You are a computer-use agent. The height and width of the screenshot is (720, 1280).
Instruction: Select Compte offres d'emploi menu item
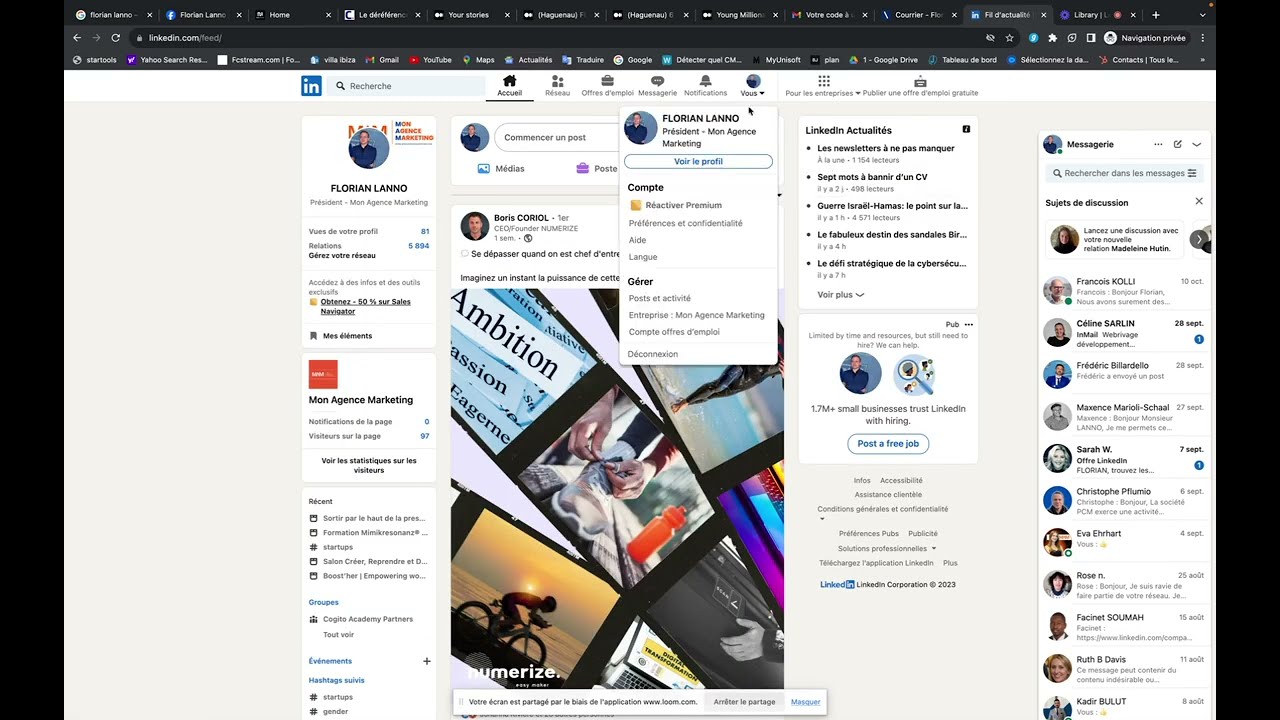point(674,332)
